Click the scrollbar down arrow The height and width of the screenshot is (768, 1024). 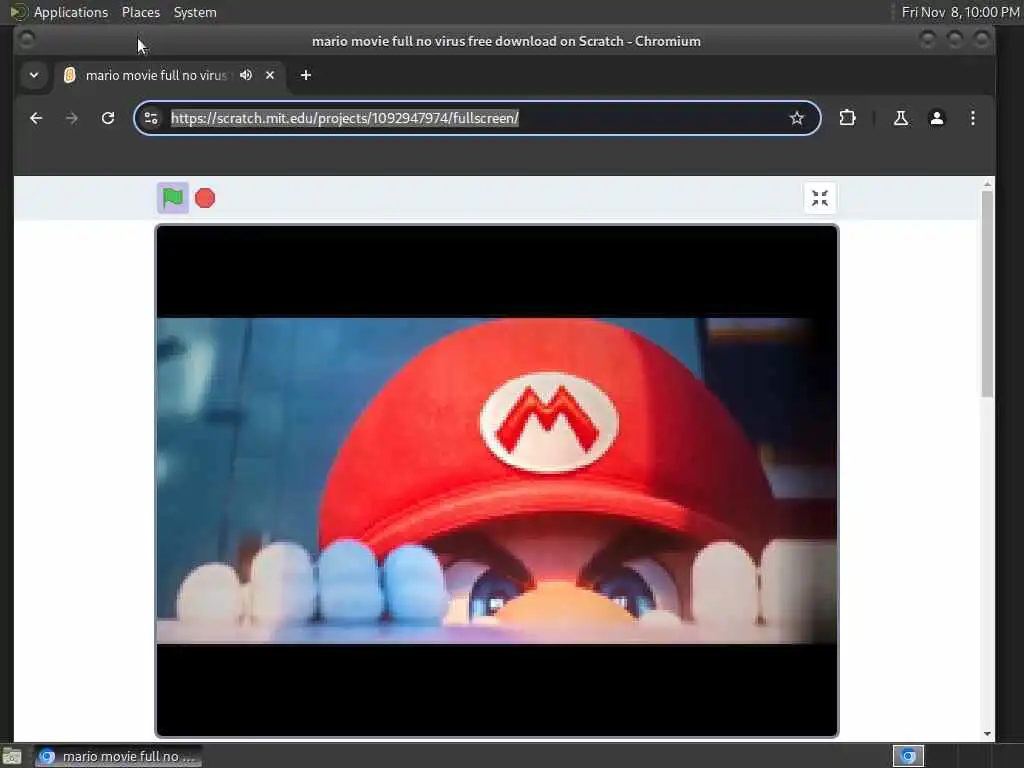coord(987,733)
